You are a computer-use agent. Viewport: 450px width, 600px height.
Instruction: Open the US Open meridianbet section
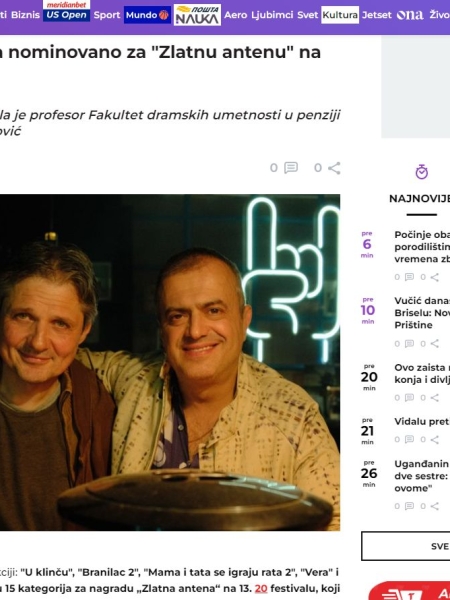(67, 11)
